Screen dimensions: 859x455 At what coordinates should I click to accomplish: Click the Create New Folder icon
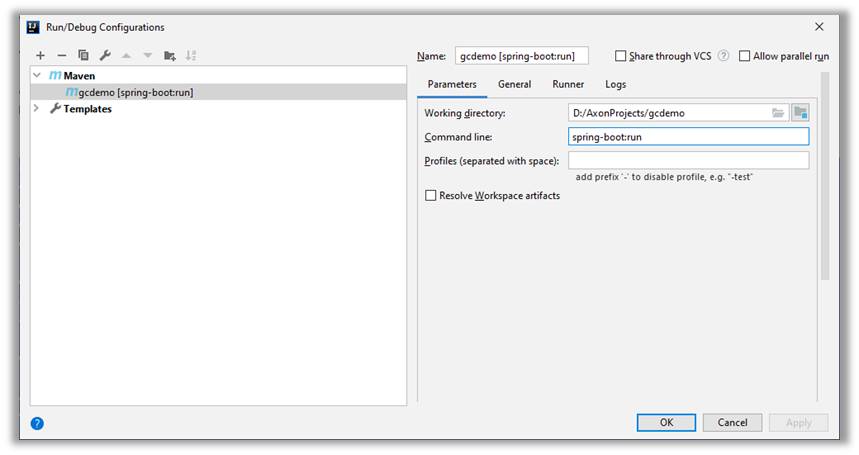coord(170,56)
